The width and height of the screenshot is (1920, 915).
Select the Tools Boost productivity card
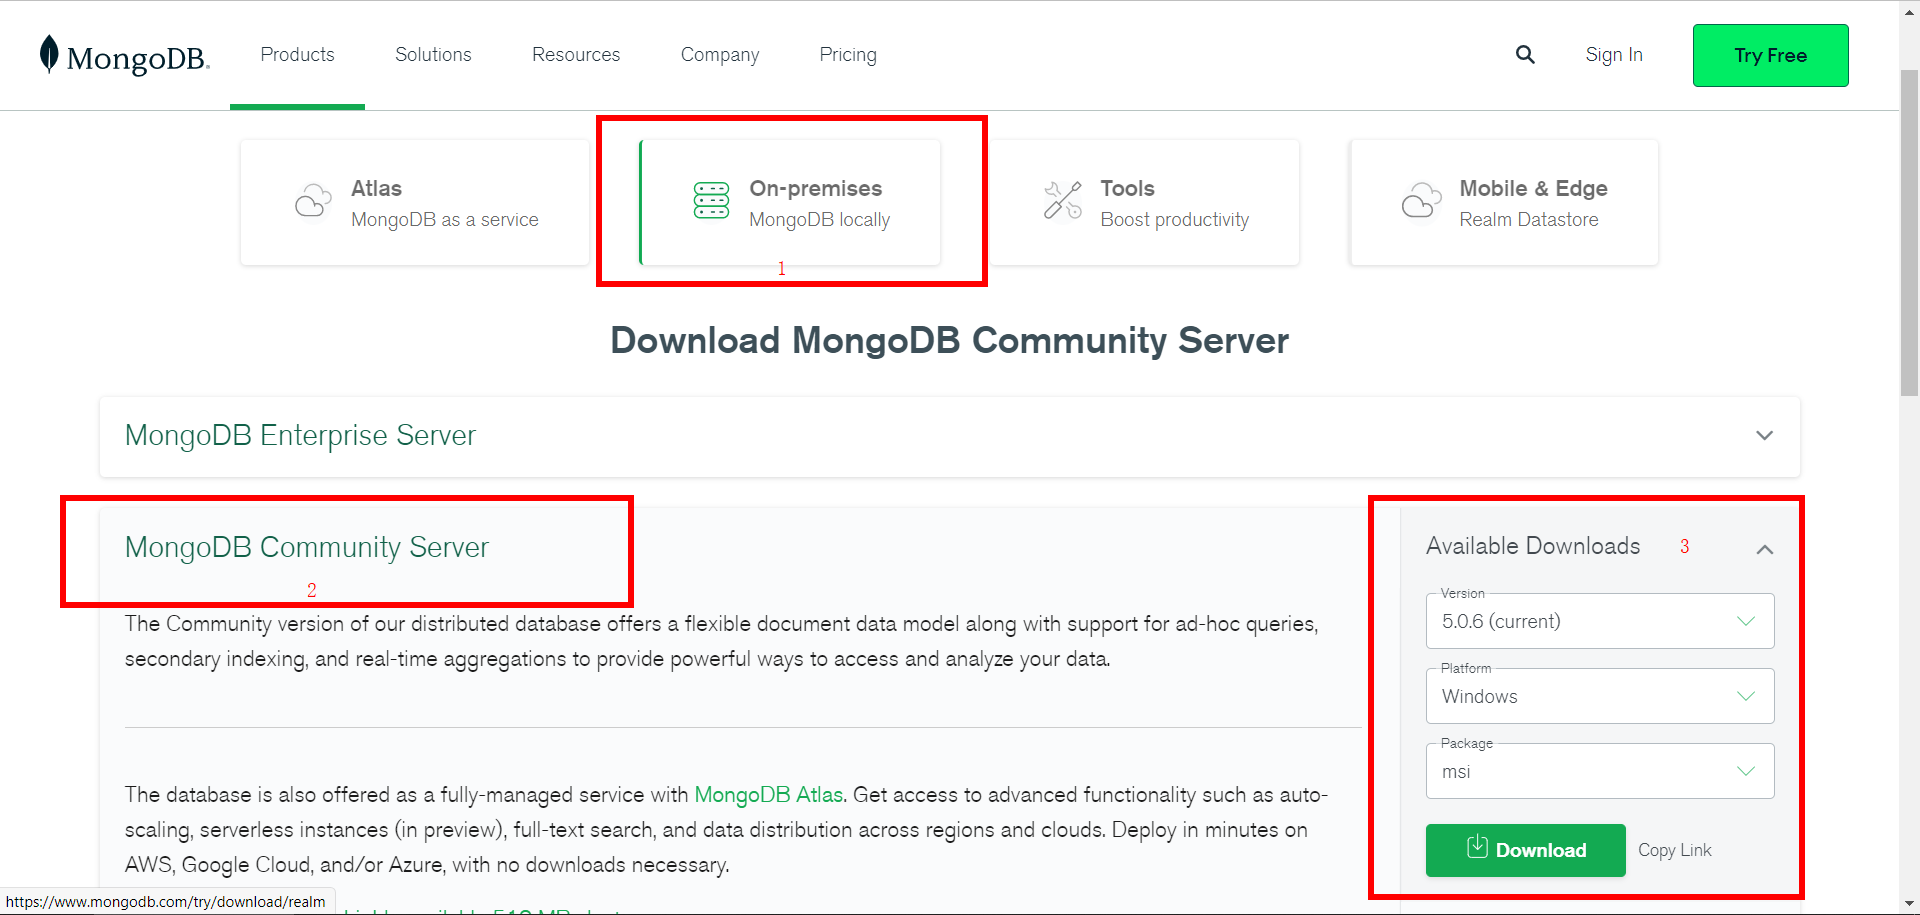tap(1145, 202)
